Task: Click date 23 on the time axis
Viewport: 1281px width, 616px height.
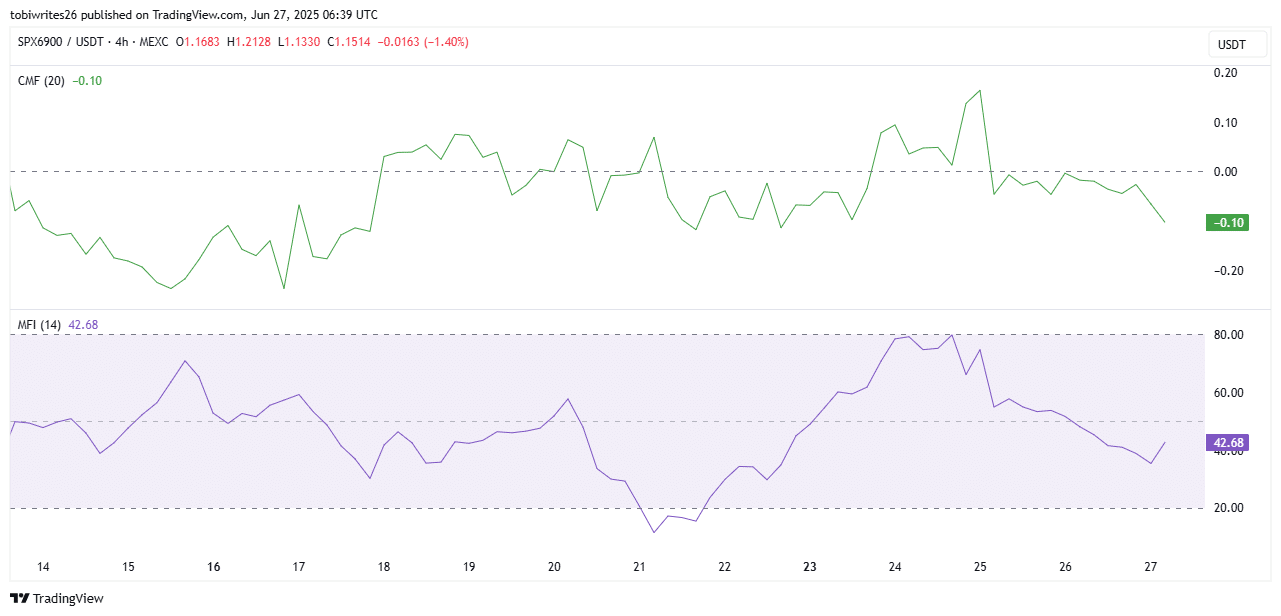Action: (809, 567)
